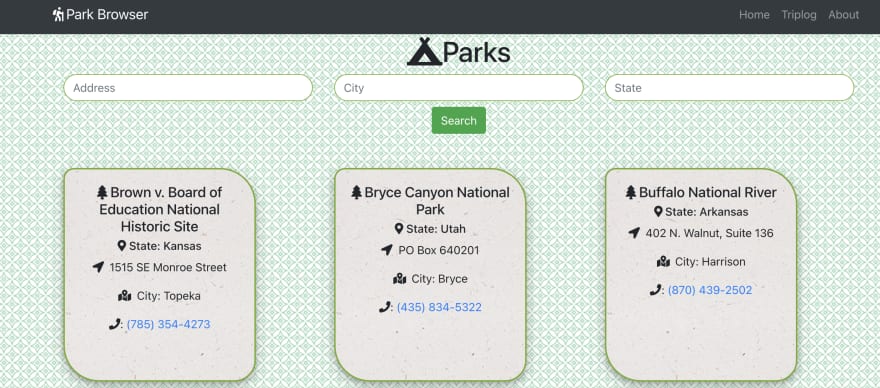Click the PO Box 640201 address
Screen dimensions: 880x388
439,250
